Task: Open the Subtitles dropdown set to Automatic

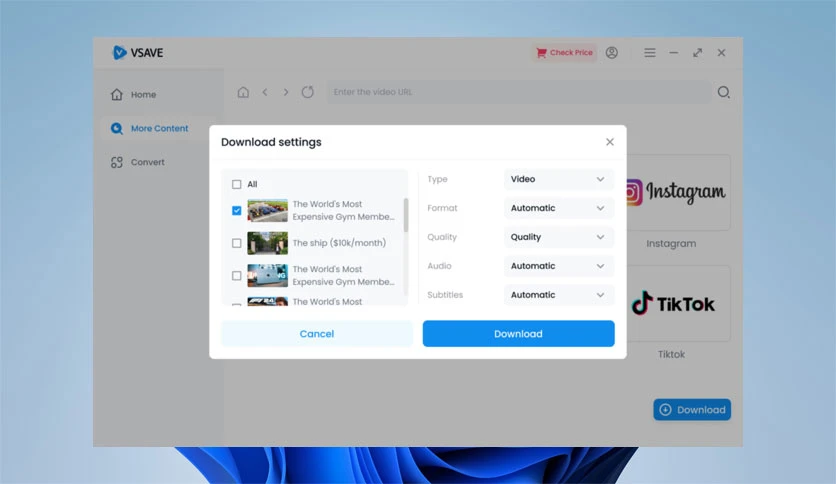Action: coord(558,295)
